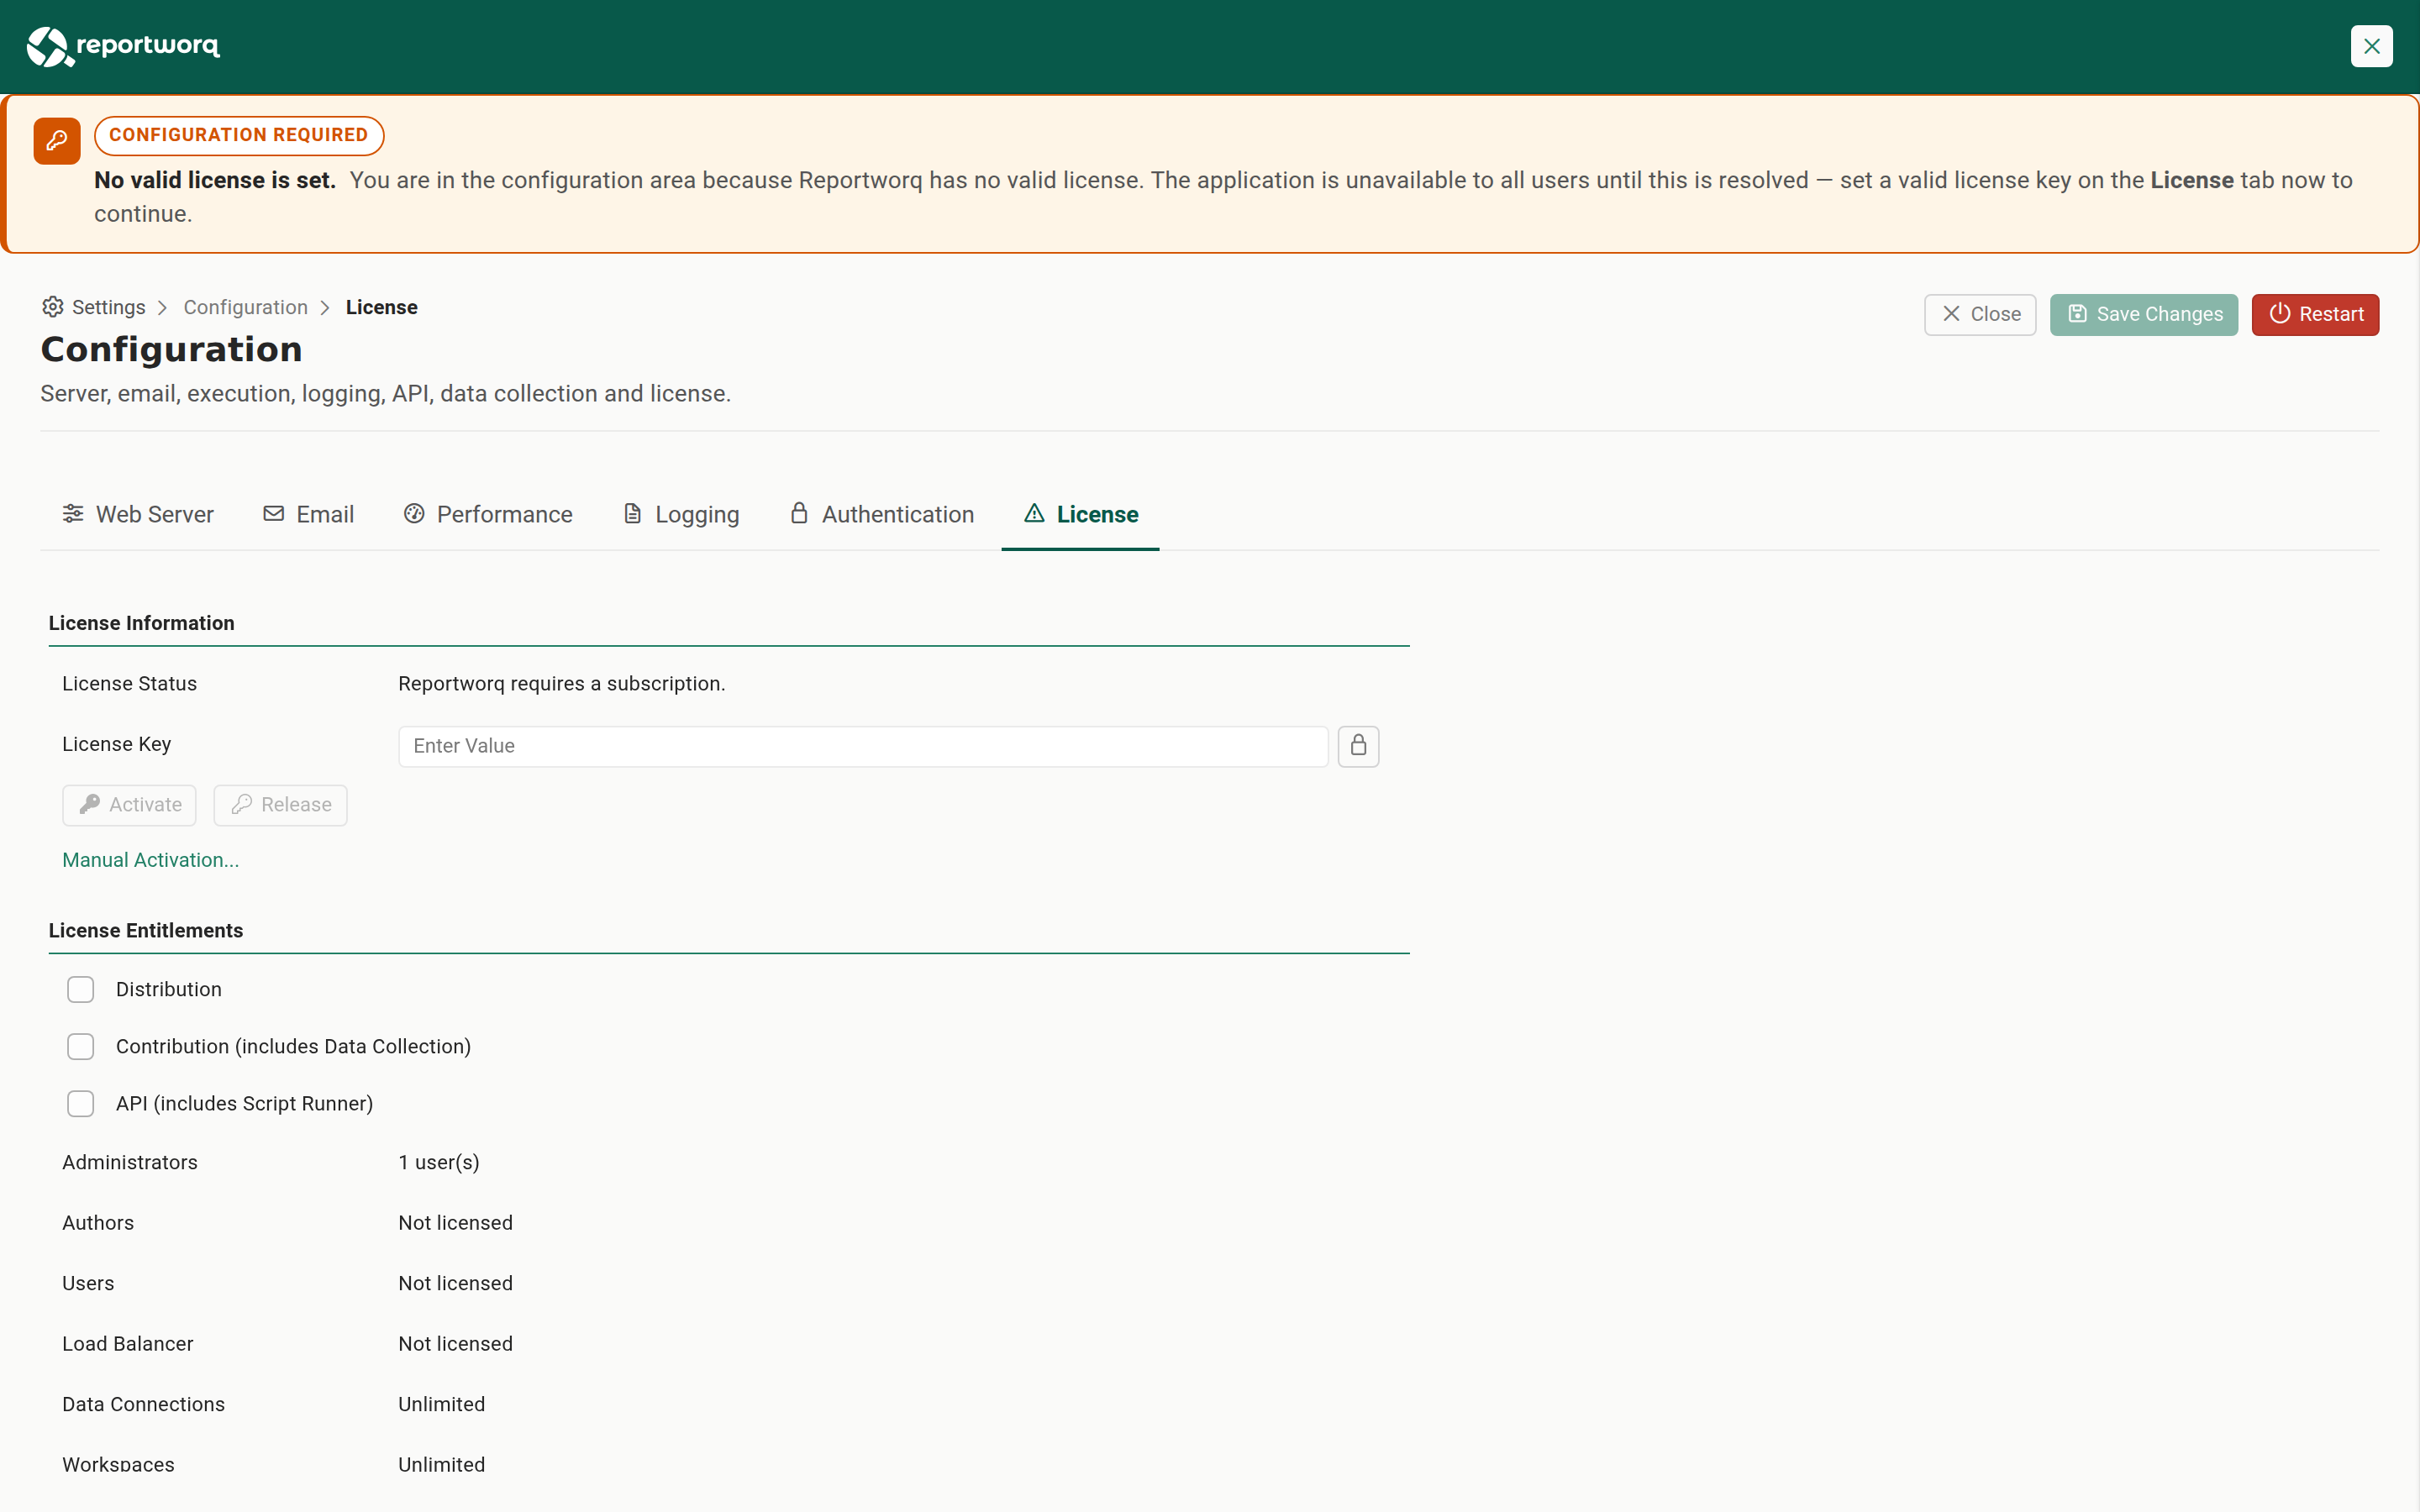Select the Authentication tab

882,514
